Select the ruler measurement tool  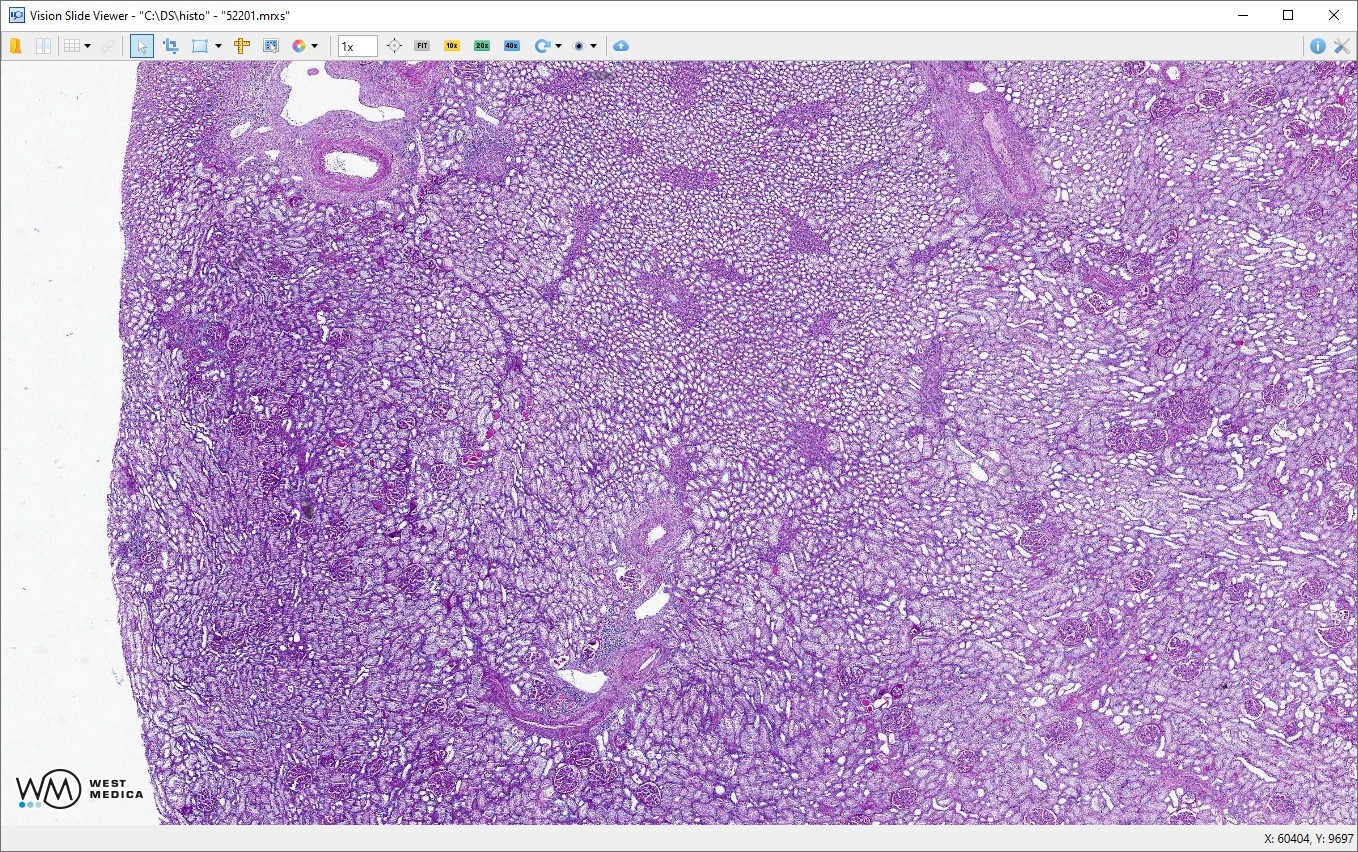[x=242, y=46]
